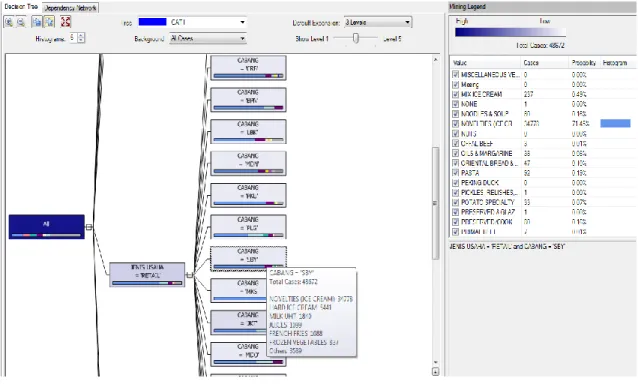638x384 pixels.
Task: Click the Histogram column header
Action: tap(618, 63)
